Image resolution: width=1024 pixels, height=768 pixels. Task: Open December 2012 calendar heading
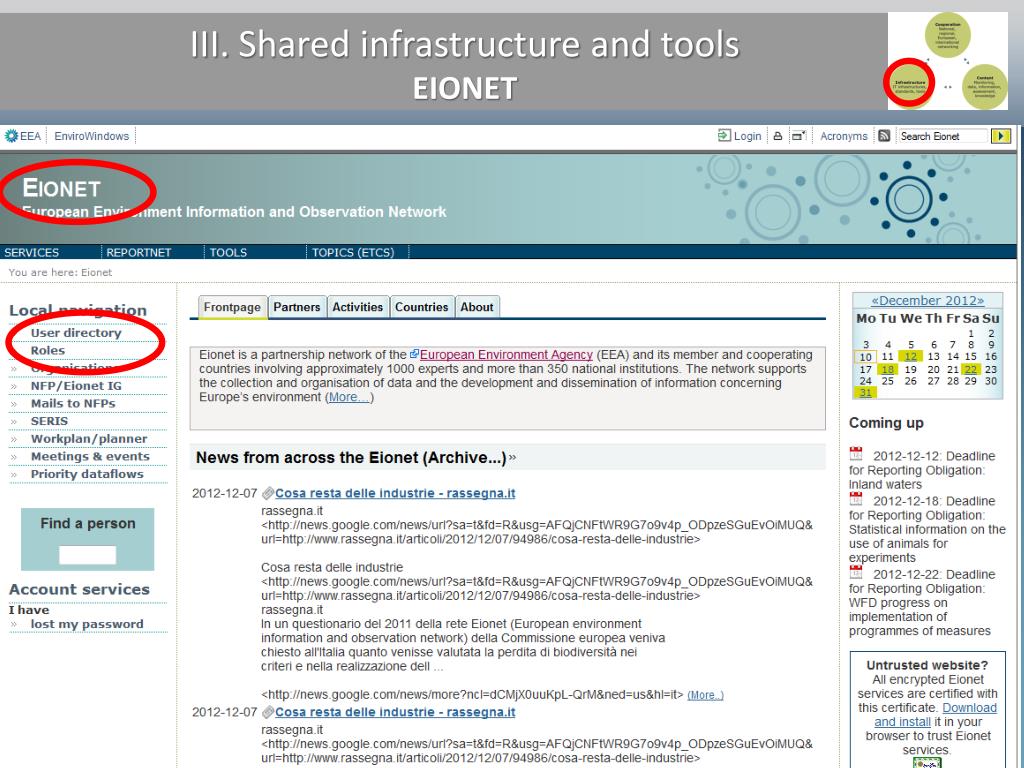[927, 300]
